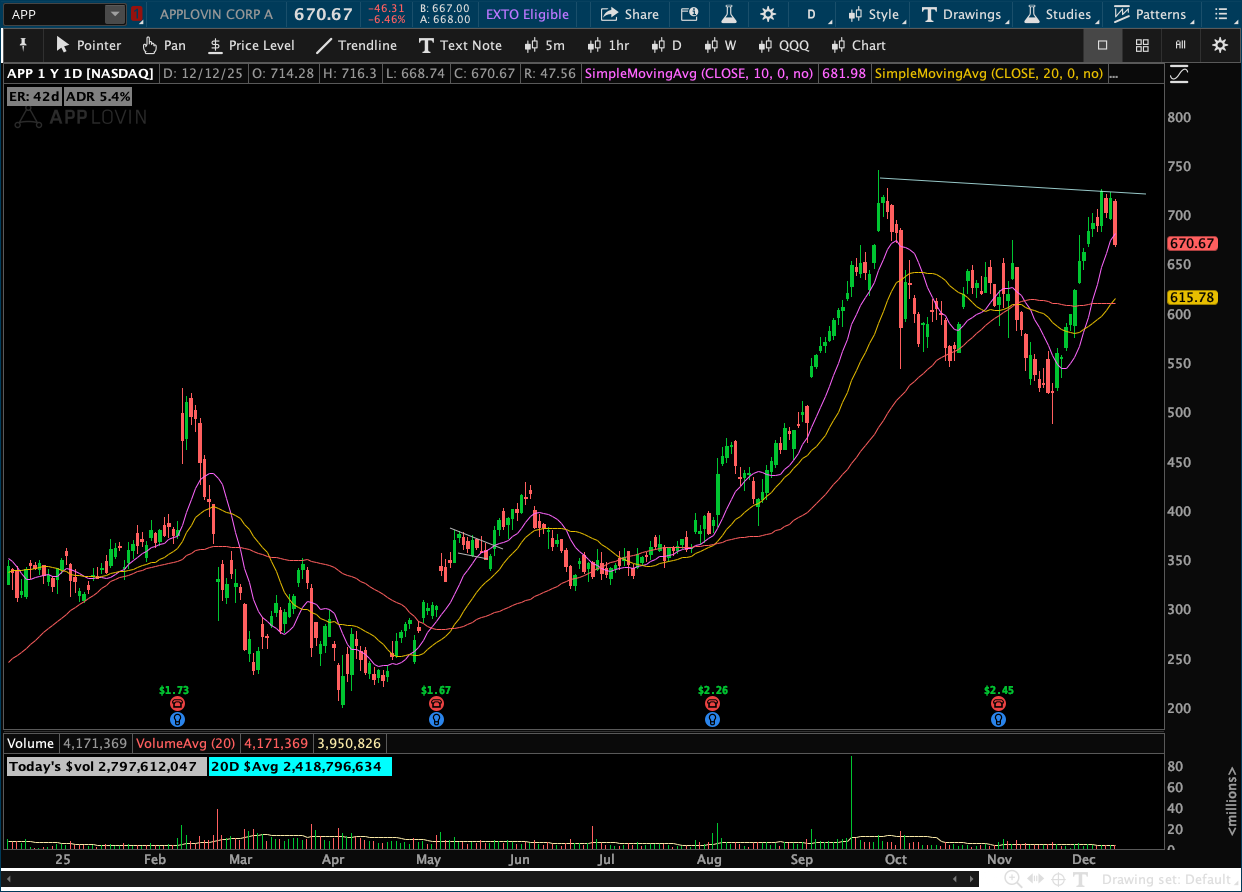This screenshot has width=1242, height=892.
Task: Click the lightbulb event icon under $1.67
Action: pyautogui.click(x=436, y=719)
